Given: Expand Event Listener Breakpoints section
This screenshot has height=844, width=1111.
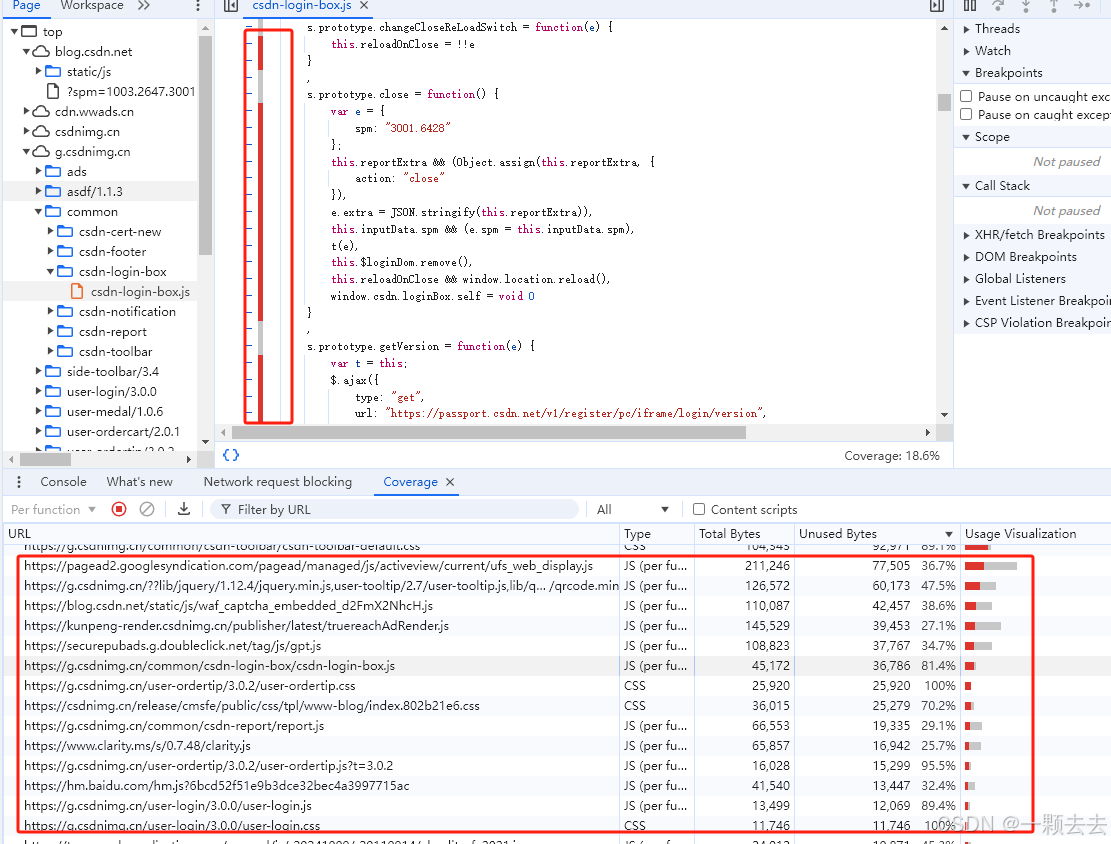Looking at the screenshot, I should (x=966, y=301).
